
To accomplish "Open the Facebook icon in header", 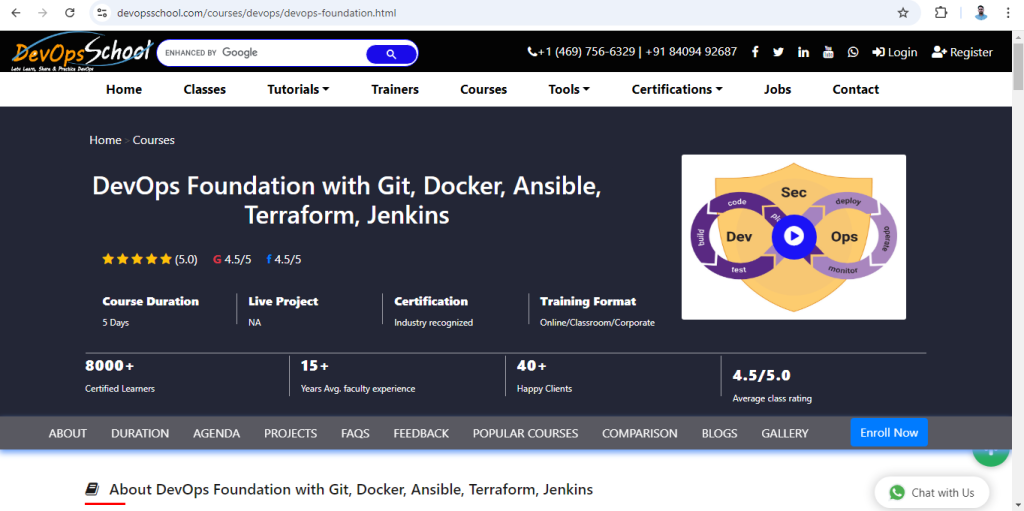I will tap(755, 52).
